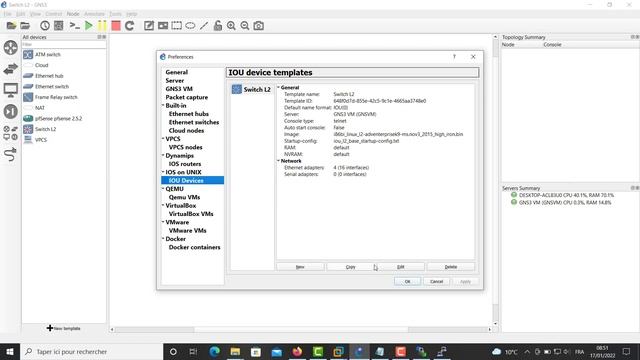This screenshot has width=640, height=360.
Task: Click Cancel in the Preferences dialog
Action: (436, 282)
